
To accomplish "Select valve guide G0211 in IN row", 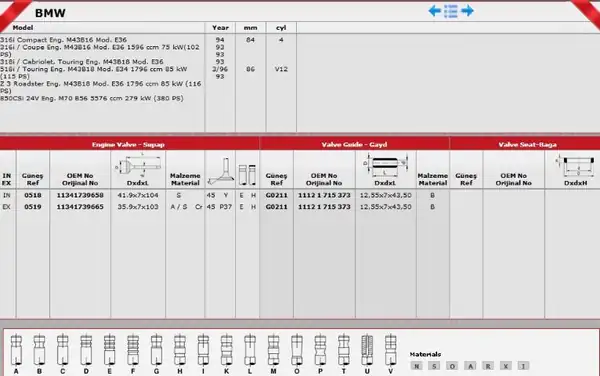I will click(x=276, y=195).
